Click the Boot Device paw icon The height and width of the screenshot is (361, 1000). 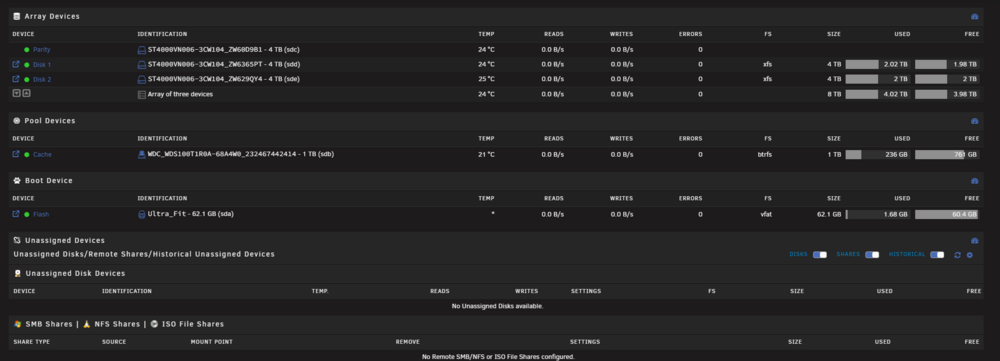click(x=17, y=180)
